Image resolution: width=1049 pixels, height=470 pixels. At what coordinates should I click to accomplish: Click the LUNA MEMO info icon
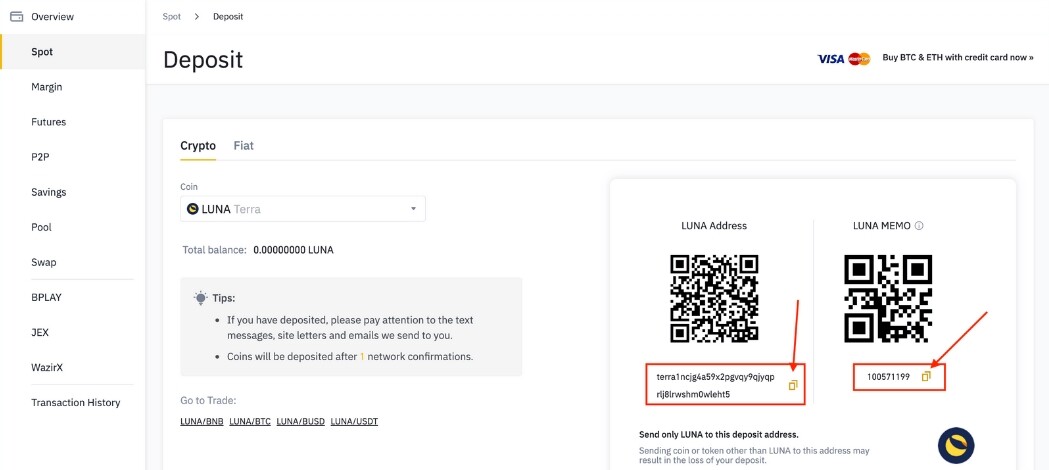[919, 226]
